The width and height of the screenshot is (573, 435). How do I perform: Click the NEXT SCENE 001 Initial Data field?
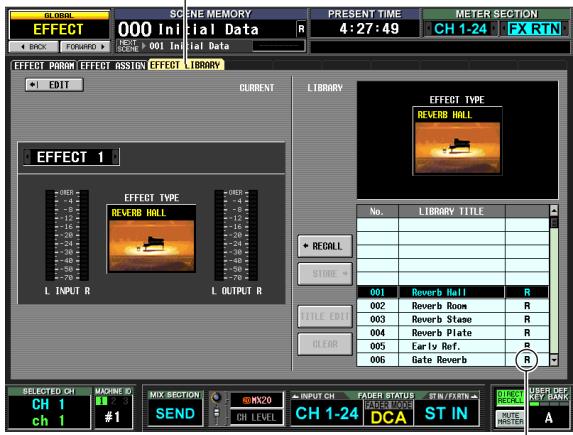pos(189,46)
